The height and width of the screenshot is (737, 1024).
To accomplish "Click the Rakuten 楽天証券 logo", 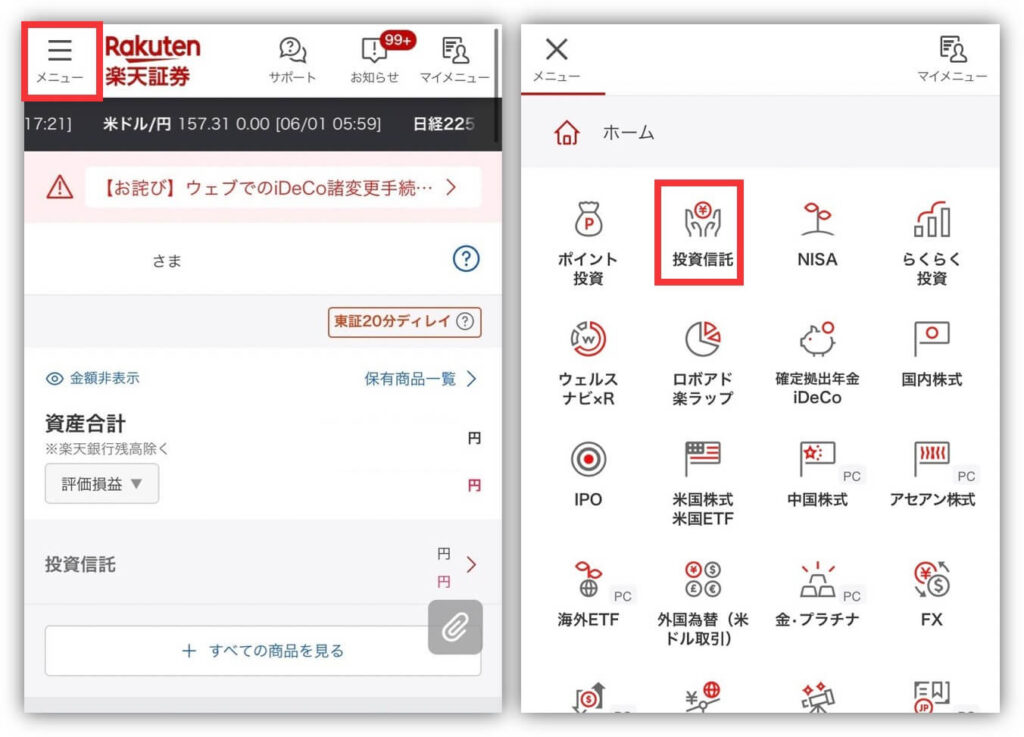I will [152, 61].
